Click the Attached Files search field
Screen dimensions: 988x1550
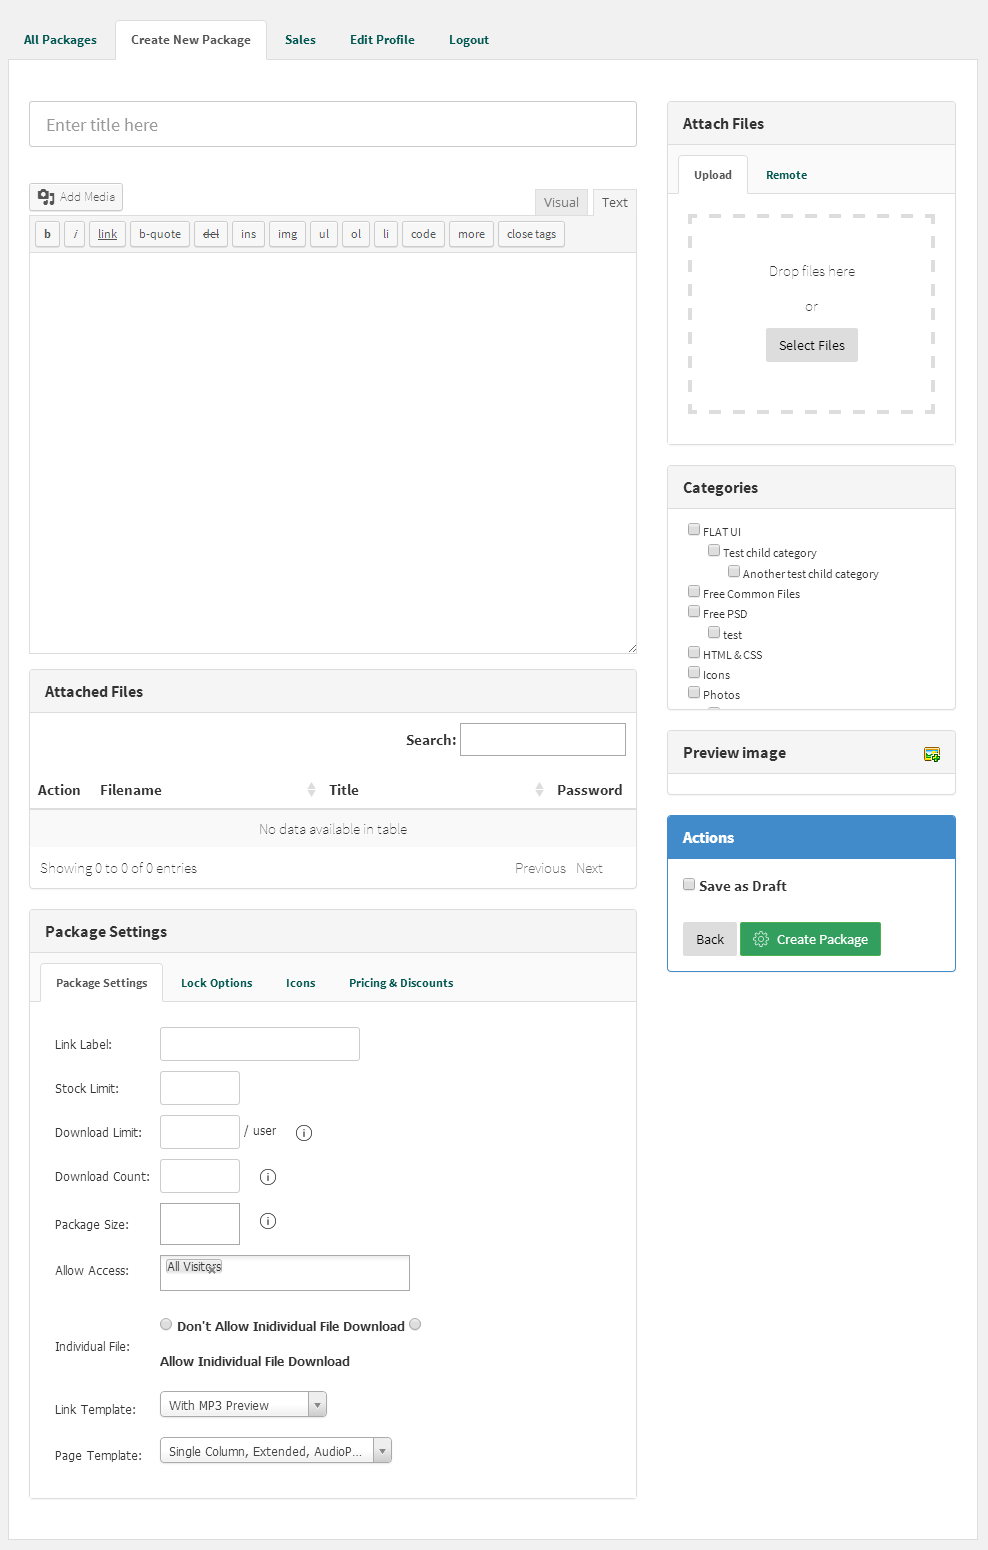point(543,740)
